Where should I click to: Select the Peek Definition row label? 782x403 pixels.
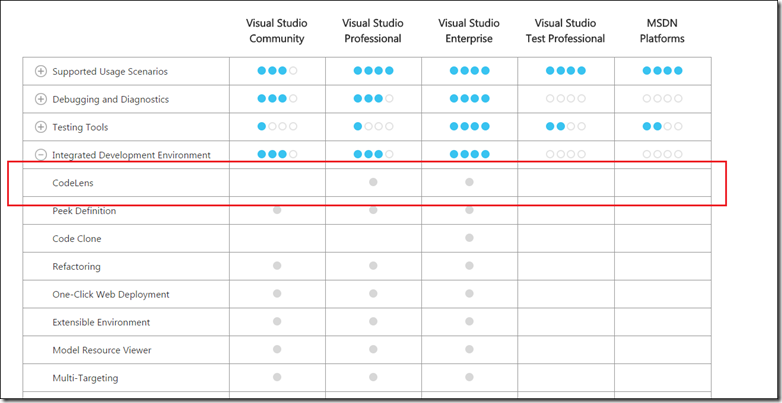[84, 211]
